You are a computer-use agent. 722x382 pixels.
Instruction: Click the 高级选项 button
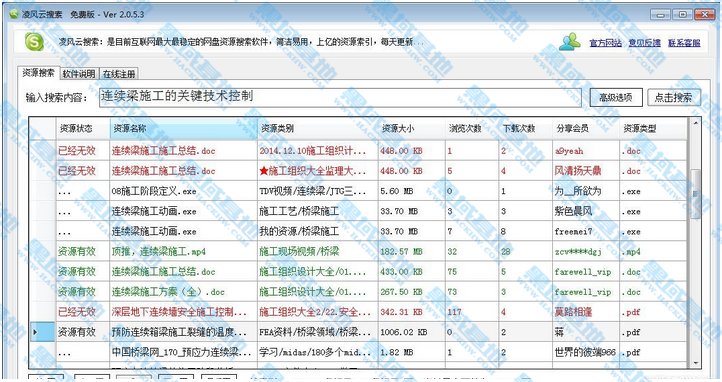pos(616,98)
